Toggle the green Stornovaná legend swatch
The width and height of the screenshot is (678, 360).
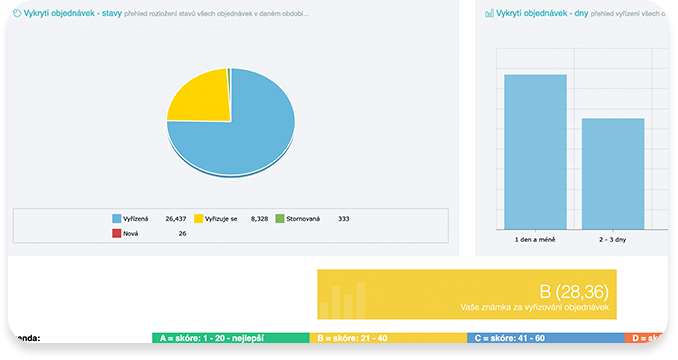[280, 219]
